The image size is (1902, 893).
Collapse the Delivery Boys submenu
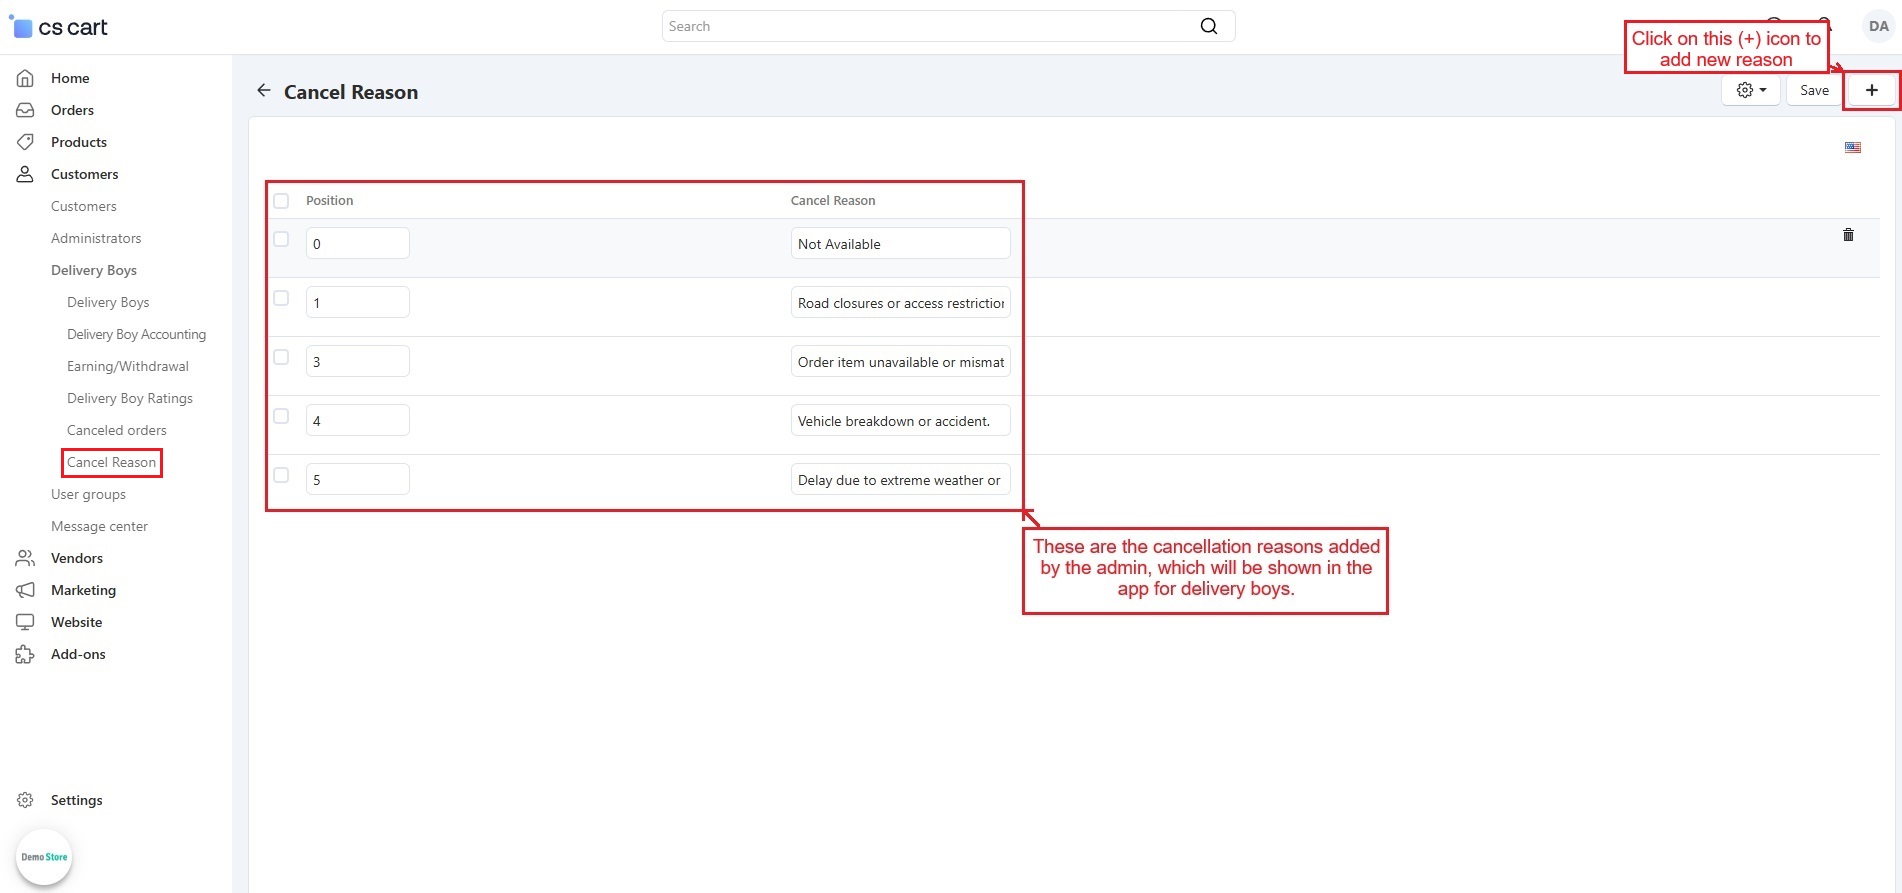pos(94,270)
